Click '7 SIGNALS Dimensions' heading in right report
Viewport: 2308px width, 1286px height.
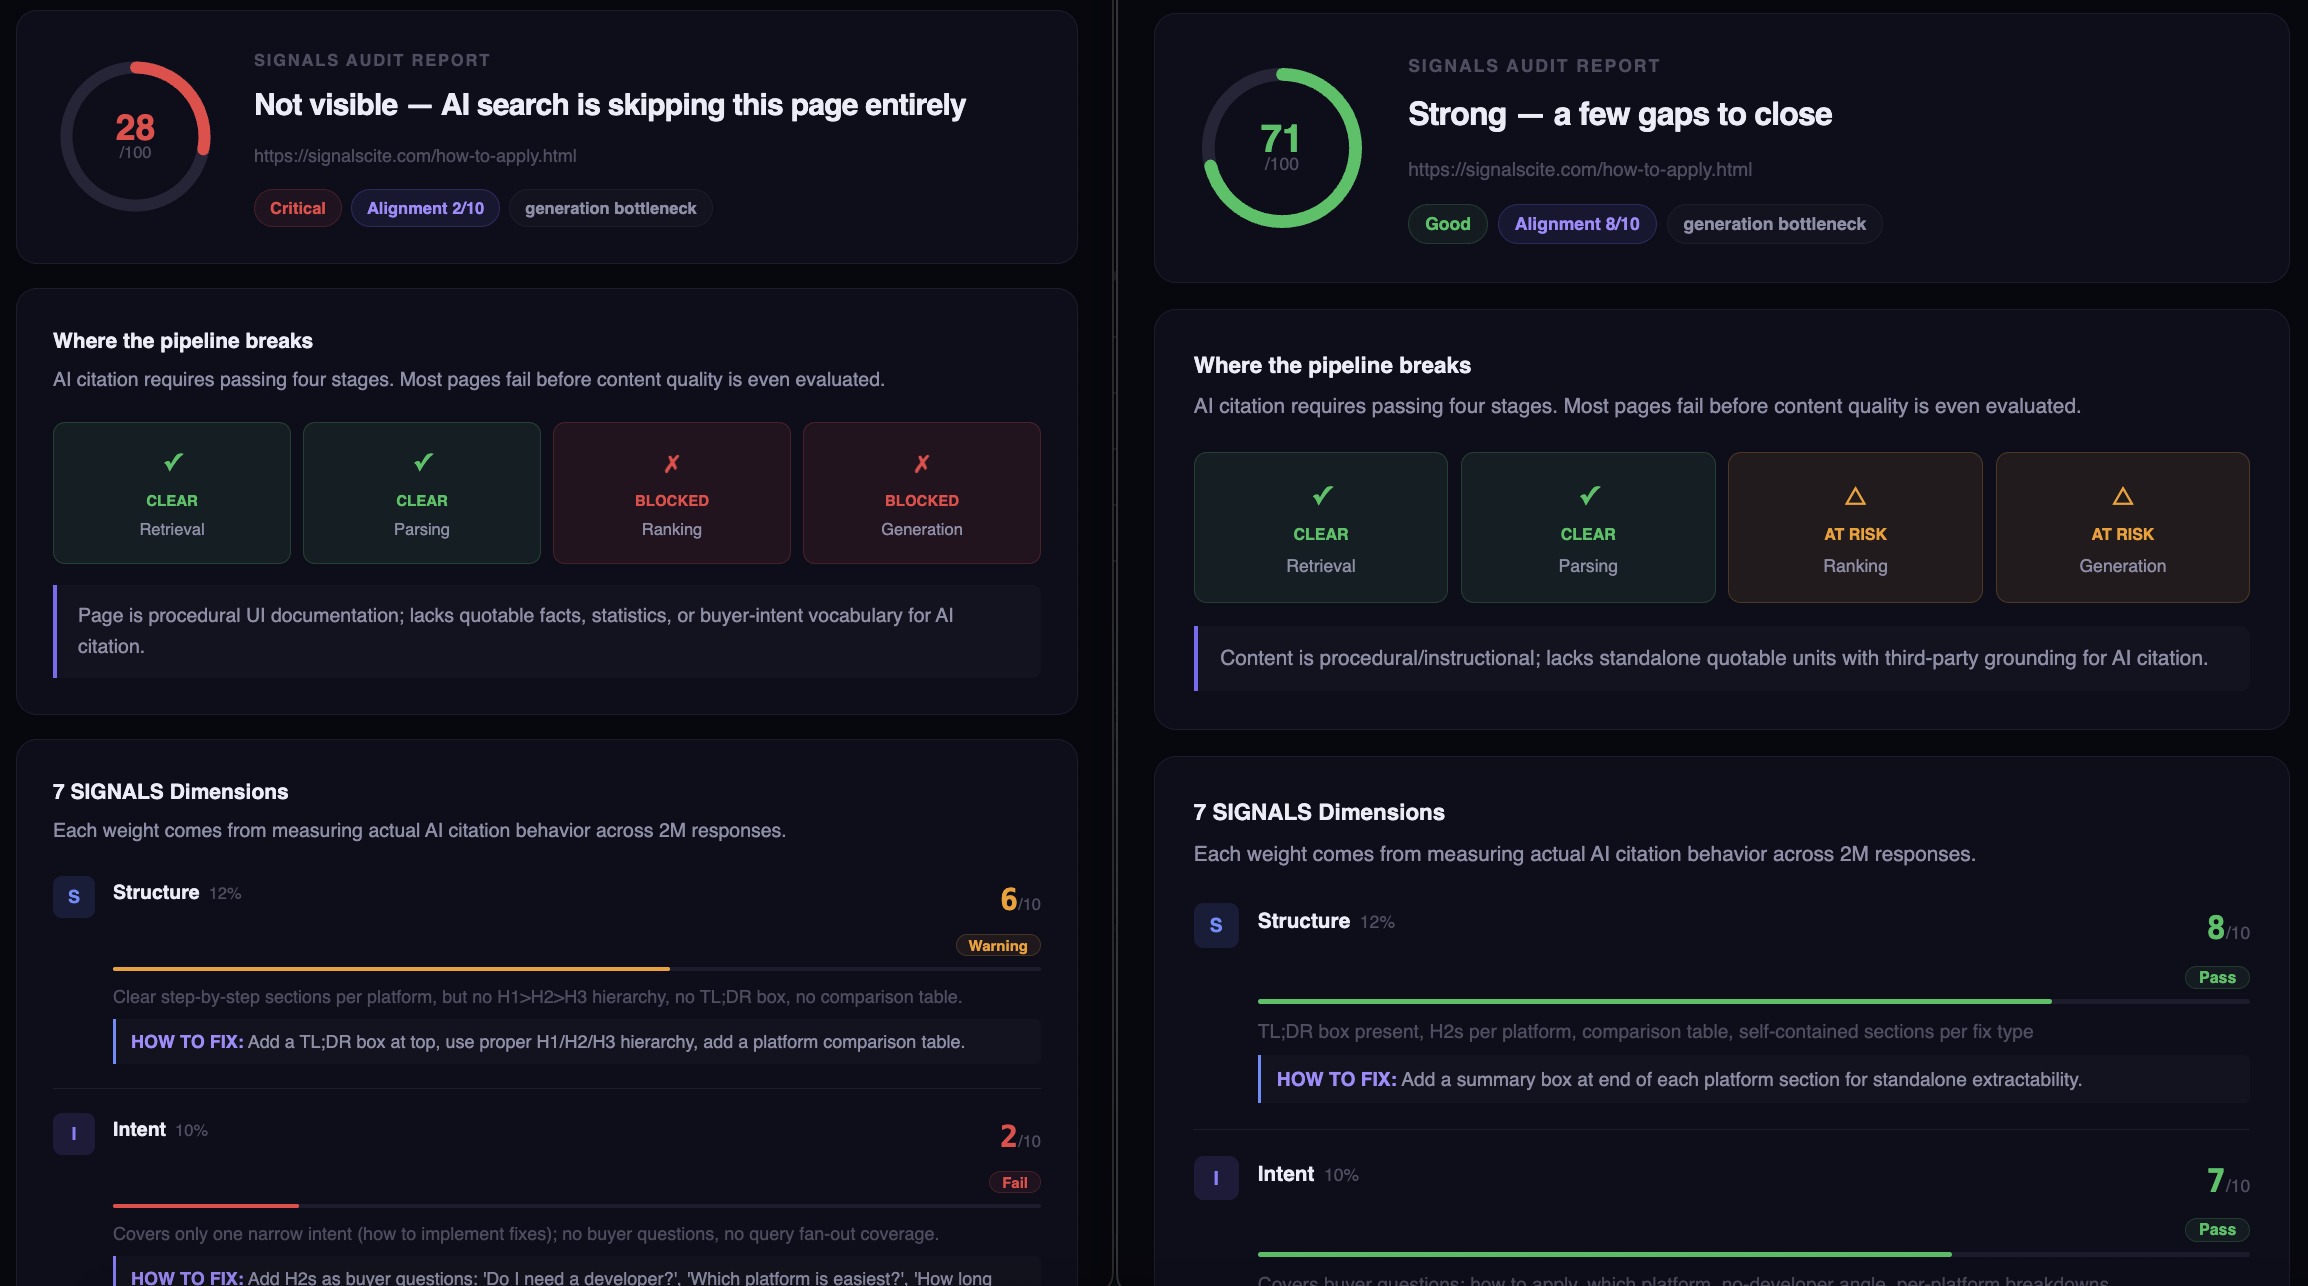tap(1319, 812)
